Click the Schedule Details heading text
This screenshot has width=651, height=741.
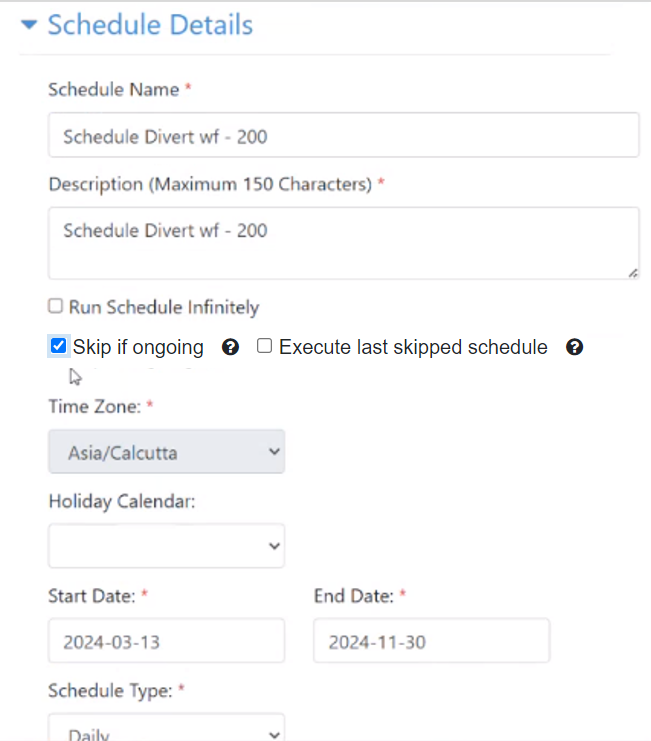(x=150, y=25)
